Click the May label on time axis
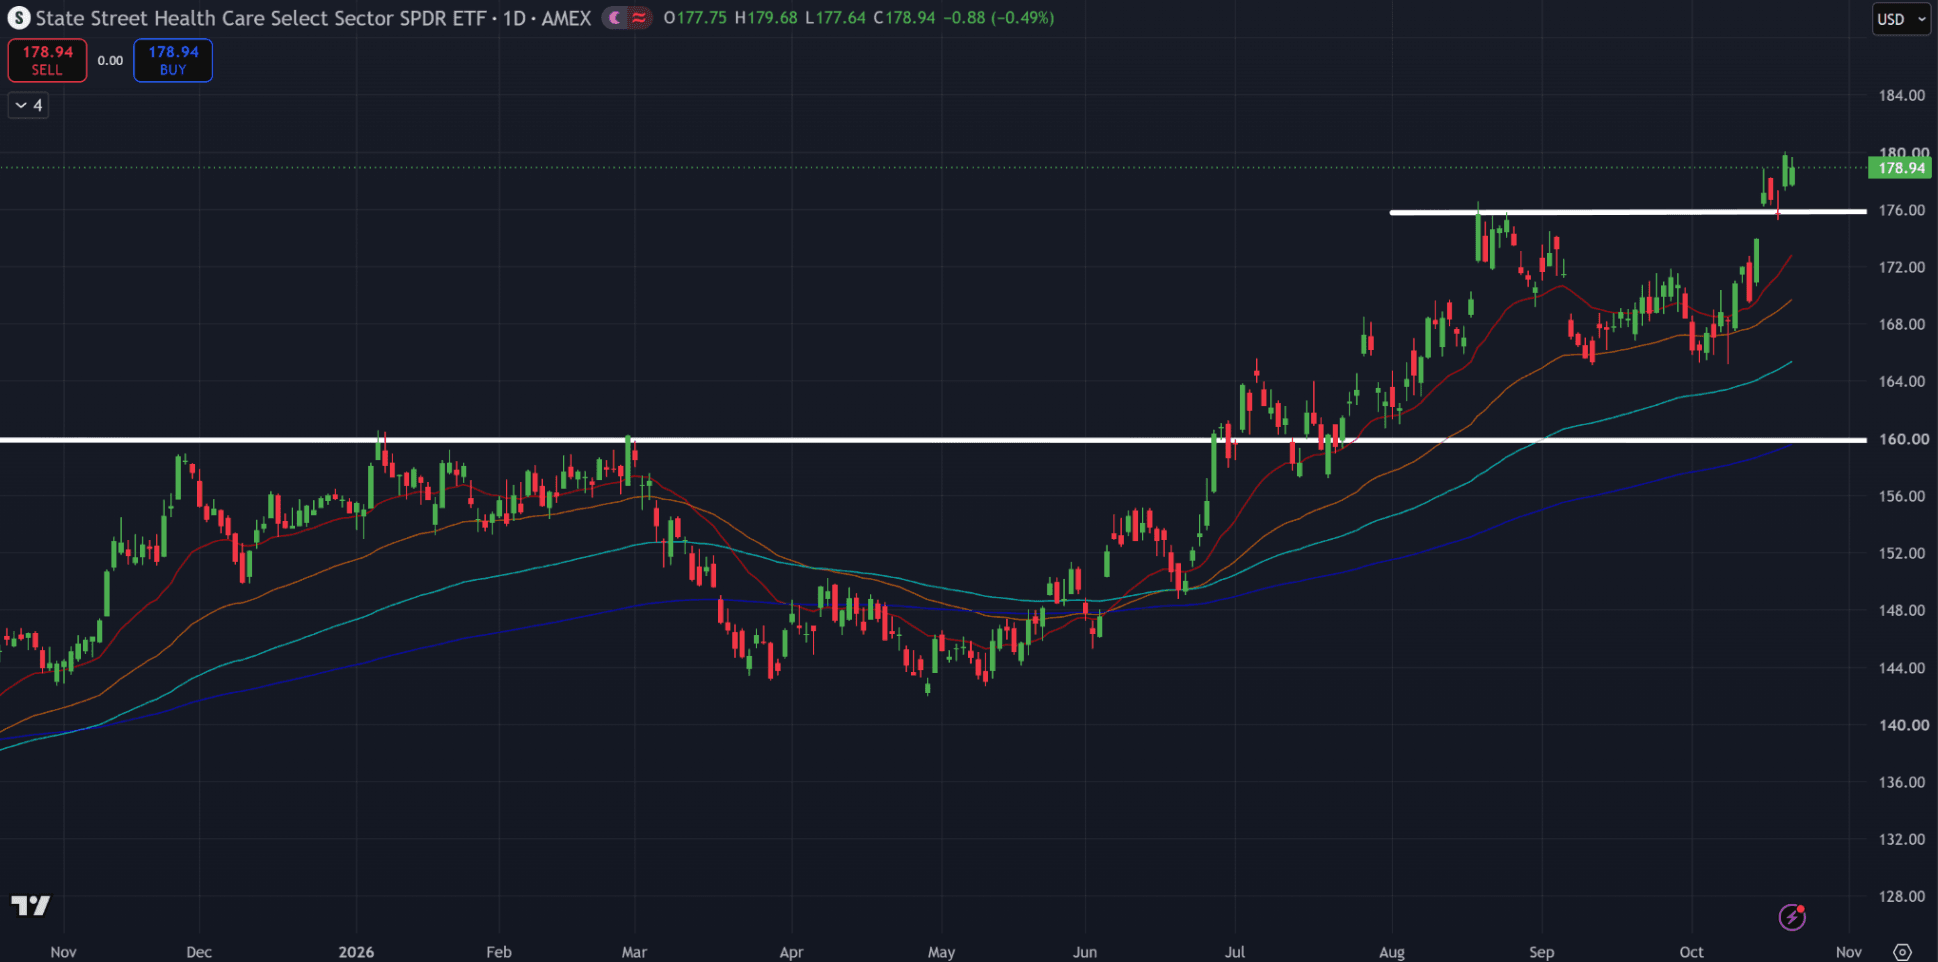Image resolution: width=1938 pixels, height=962 pixels. [941, 952]
